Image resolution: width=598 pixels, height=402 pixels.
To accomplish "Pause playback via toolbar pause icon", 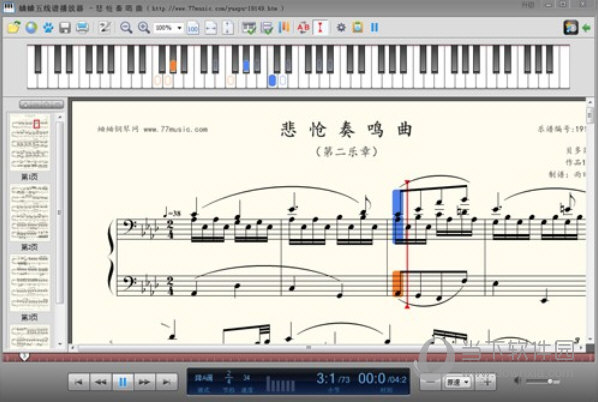I will [375, 27].
